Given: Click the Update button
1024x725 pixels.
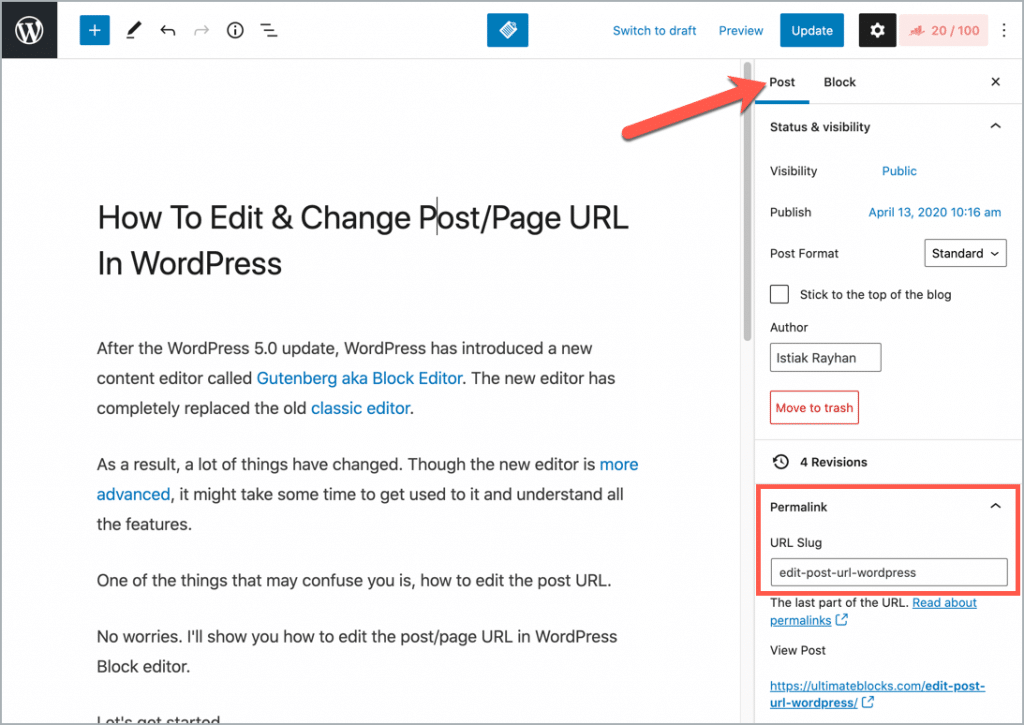Looking at the screenshot, I should 812,30.
